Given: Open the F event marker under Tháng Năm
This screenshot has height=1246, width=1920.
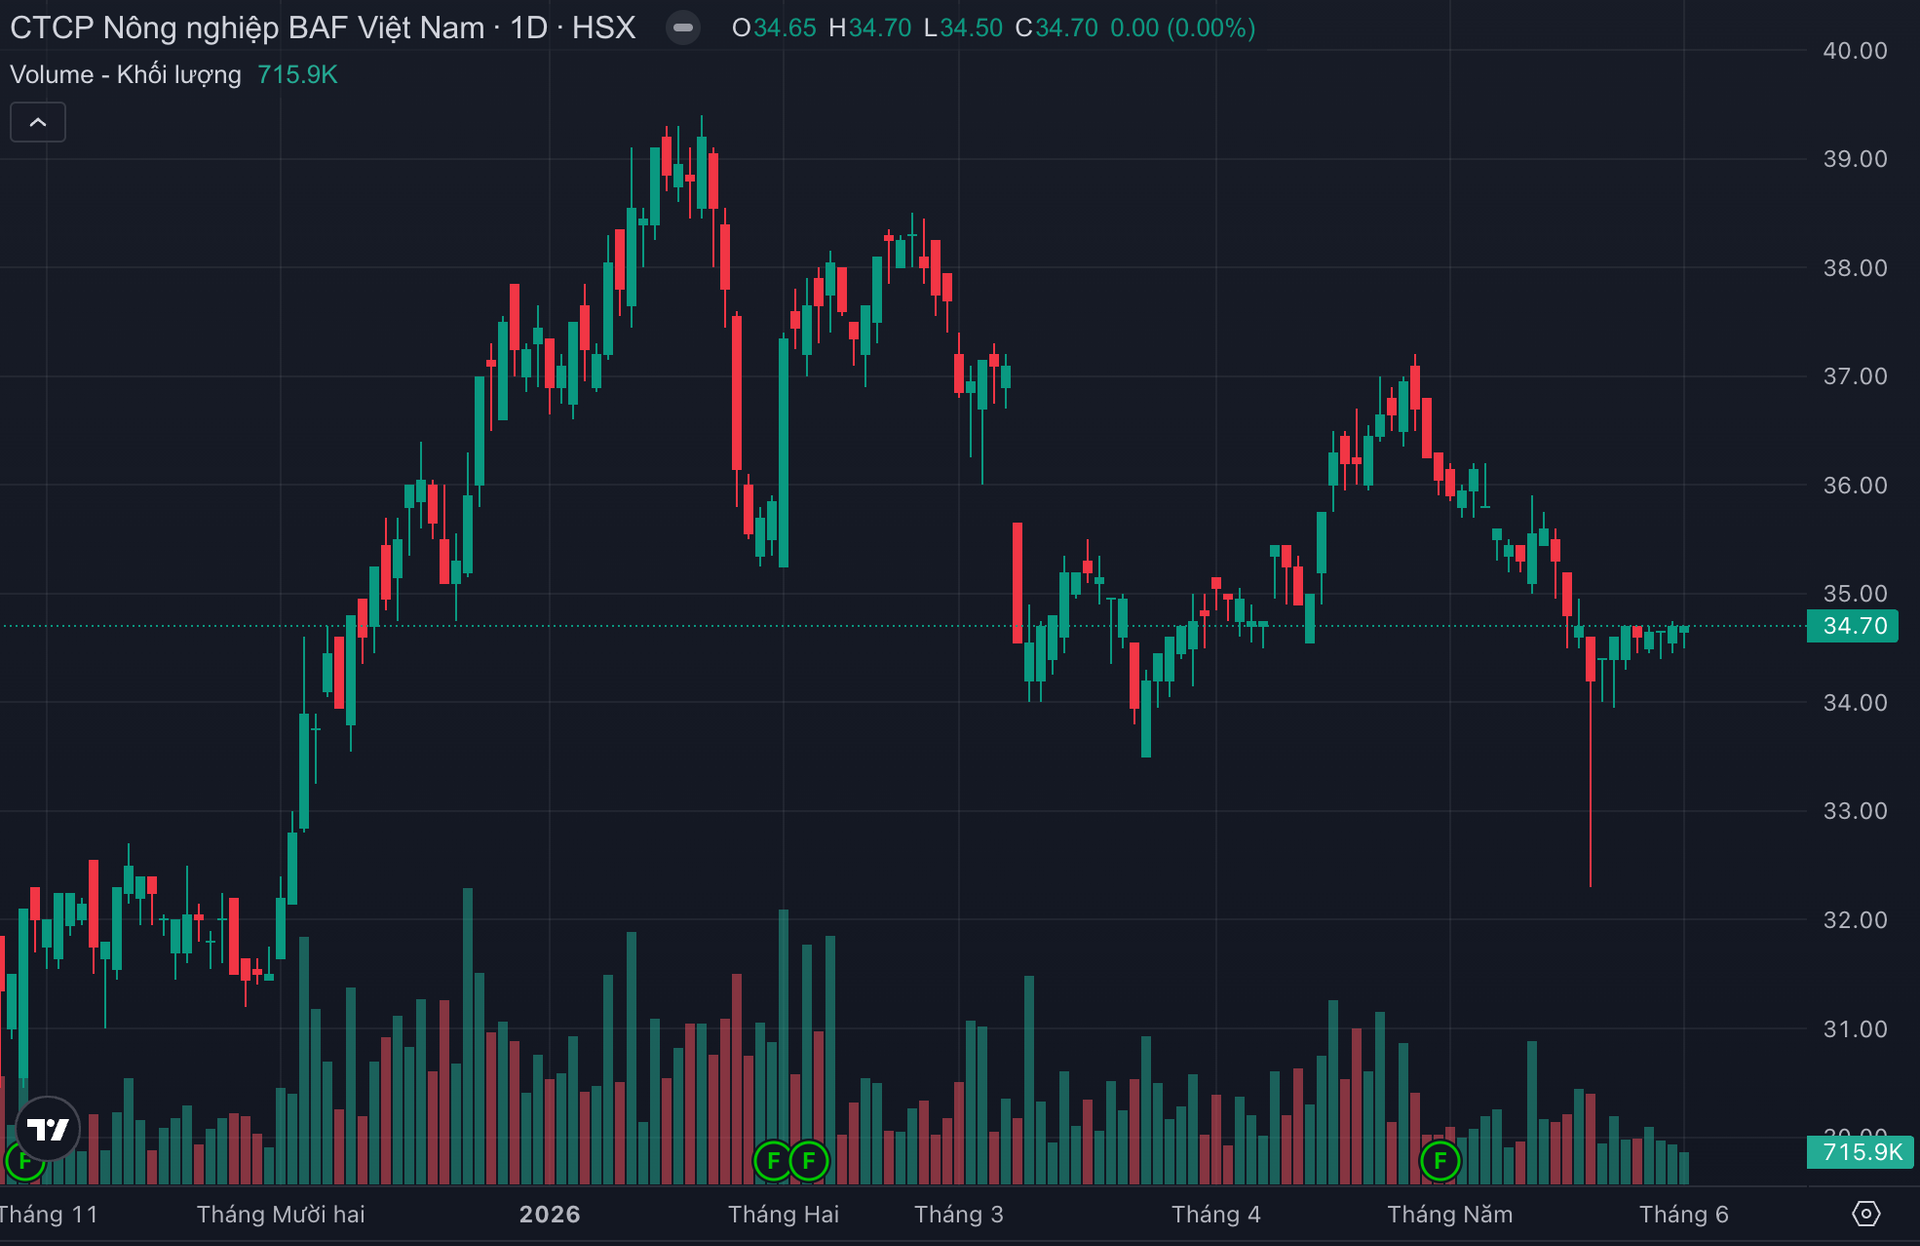Looking at the screenshot, I should 1440,1161.
